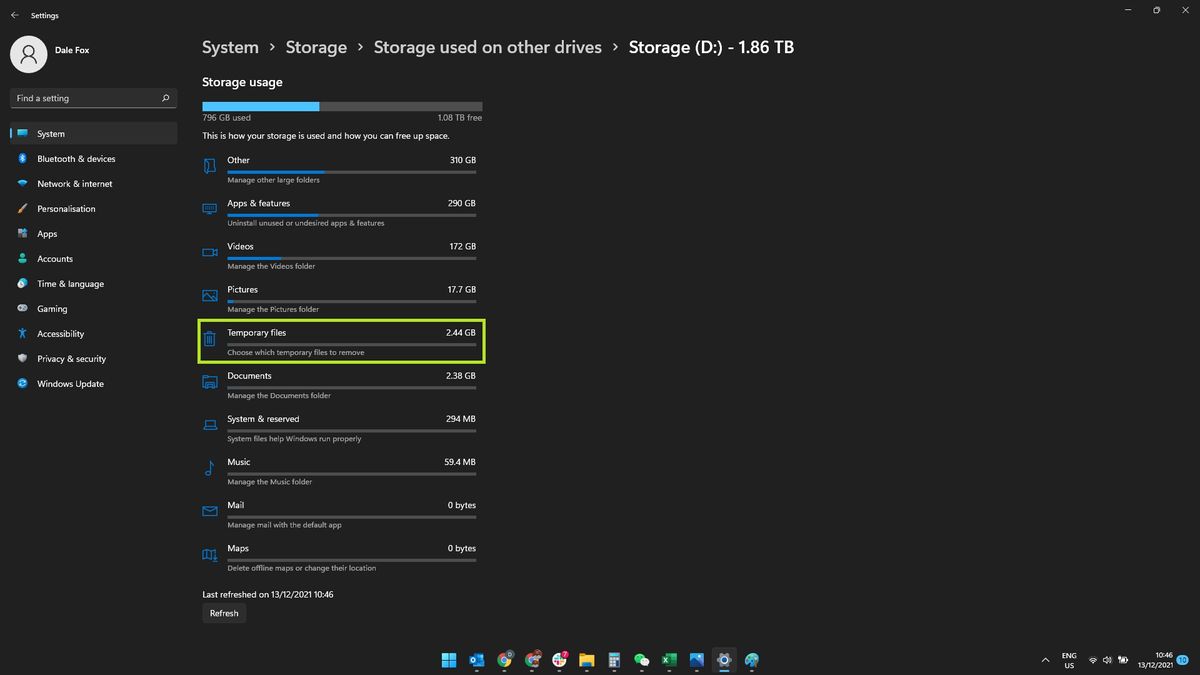Open Outlook from the taskbar
The image size is (1200, 675).
tap(477, 660)
